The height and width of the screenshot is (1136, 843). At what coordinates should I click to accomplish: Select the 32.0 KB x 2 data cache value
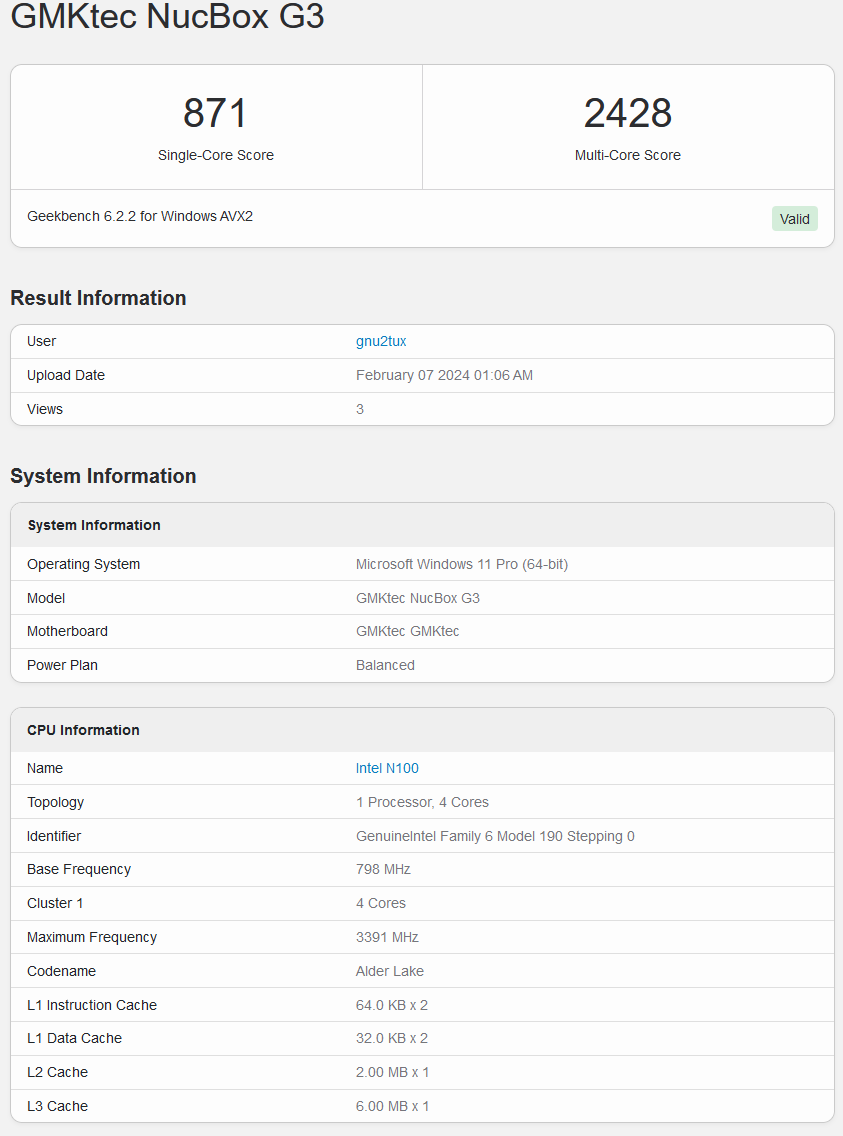click(392, 1038)
